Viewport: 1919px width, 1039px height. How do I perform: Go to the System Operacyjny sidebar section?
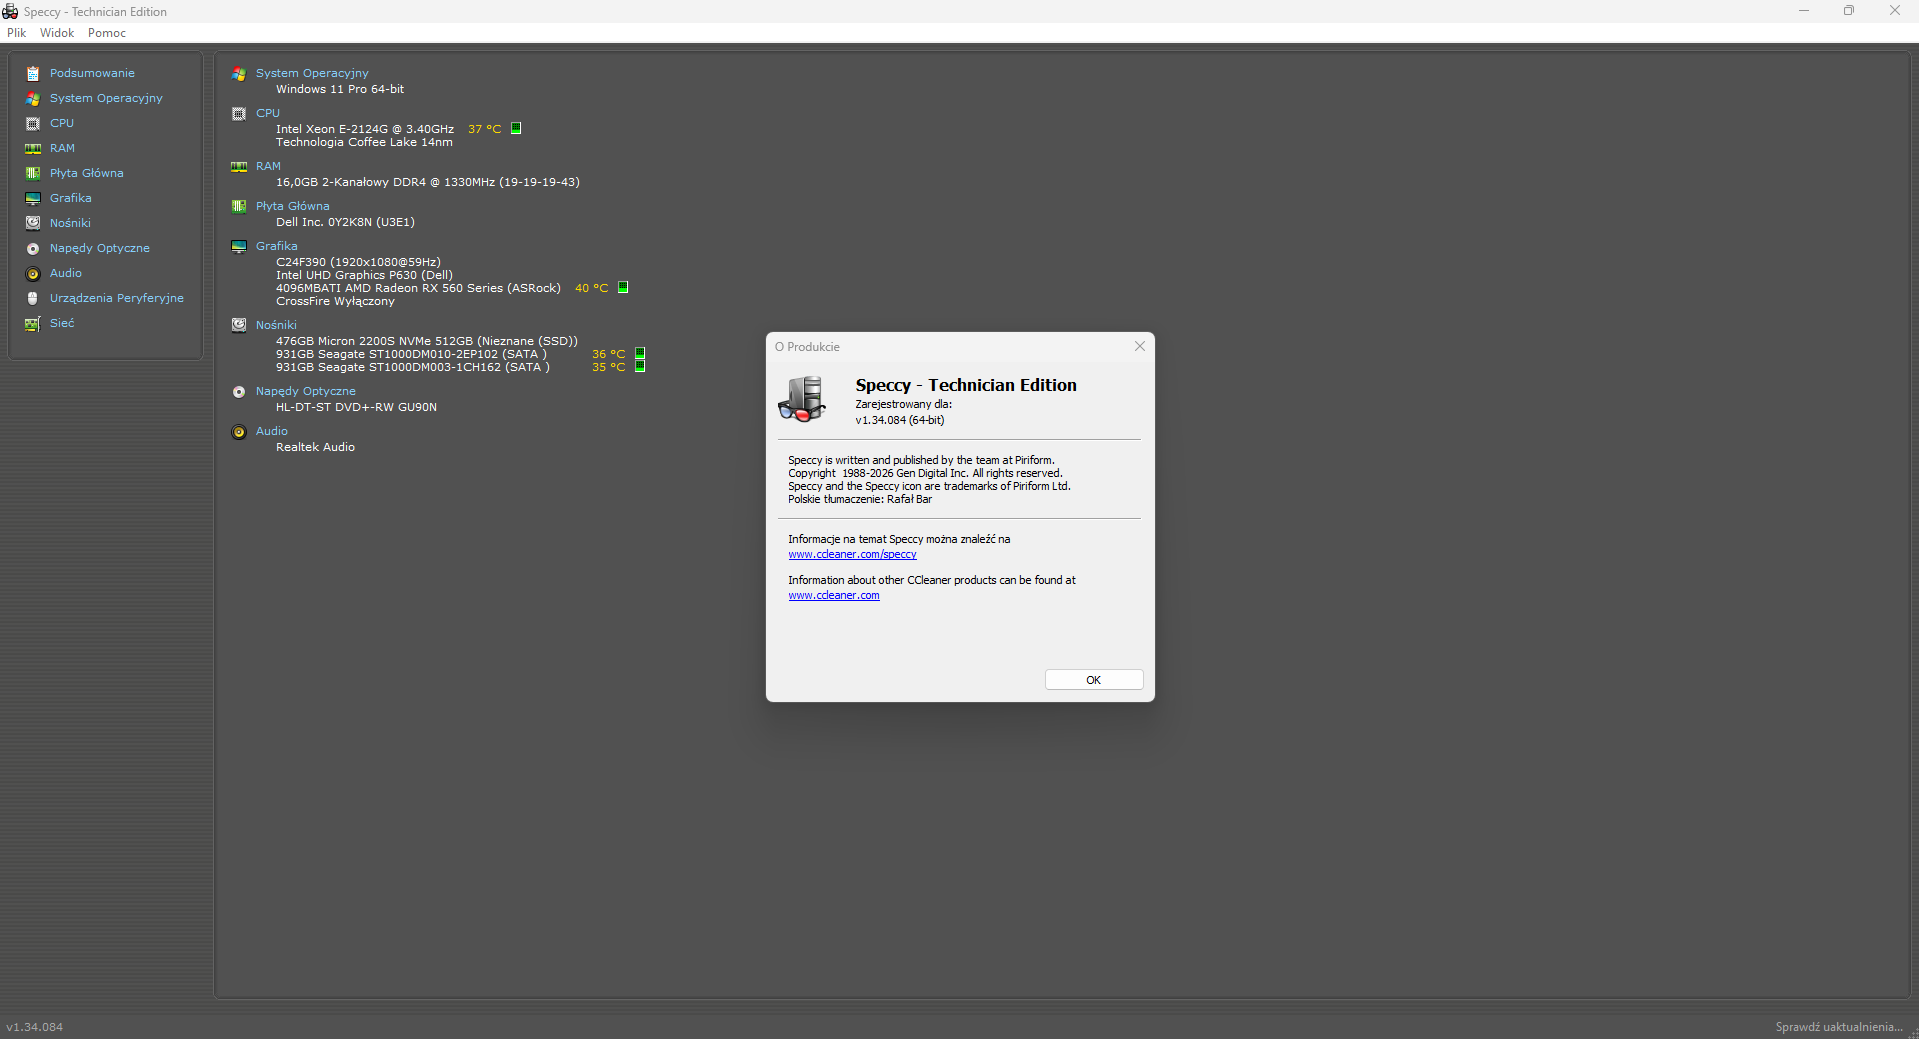coord(106,98)
